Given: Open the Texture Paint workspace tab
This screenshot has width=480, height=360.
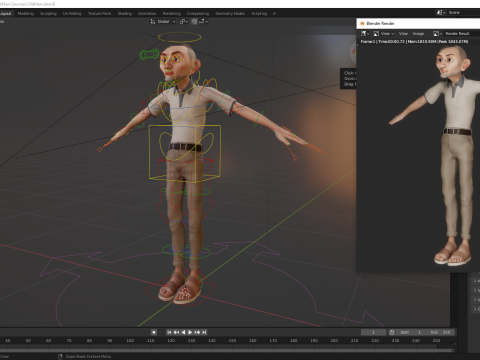Looking at the screenshot, I should pyautogui.click(x=99, y=13).
